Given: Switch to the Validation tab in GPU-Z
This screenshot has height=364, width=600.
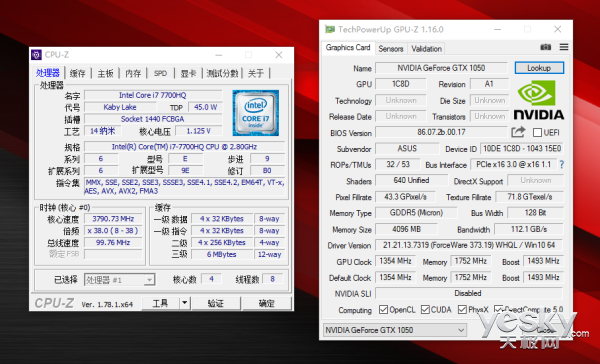Looking at the screenshot, I should tap(426, 49).
